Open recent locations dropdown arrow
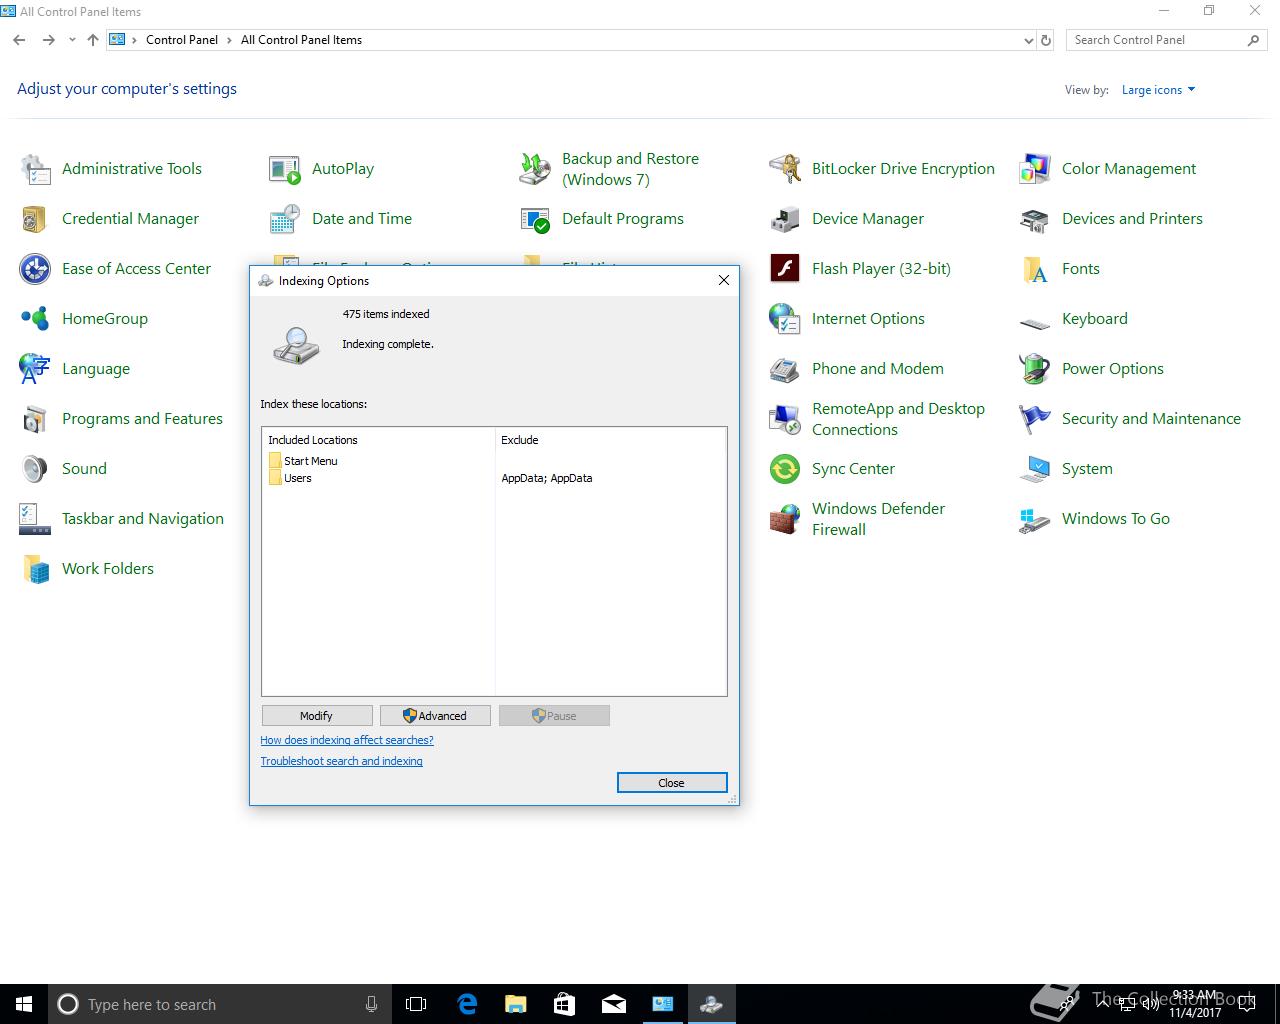This screenshot has width=1280, height=1024. pos(72,40)
